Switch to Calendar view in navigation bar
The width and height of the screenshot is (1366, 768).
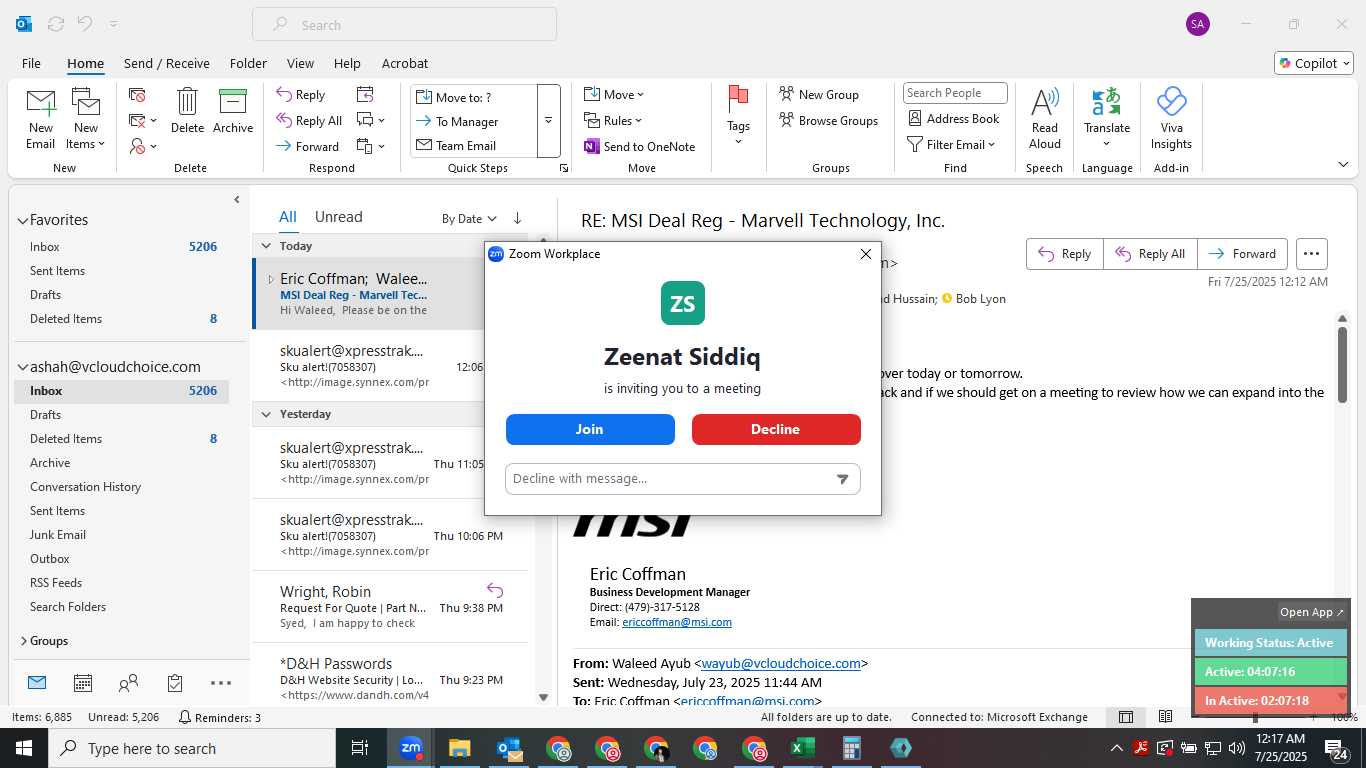point(83,683)
